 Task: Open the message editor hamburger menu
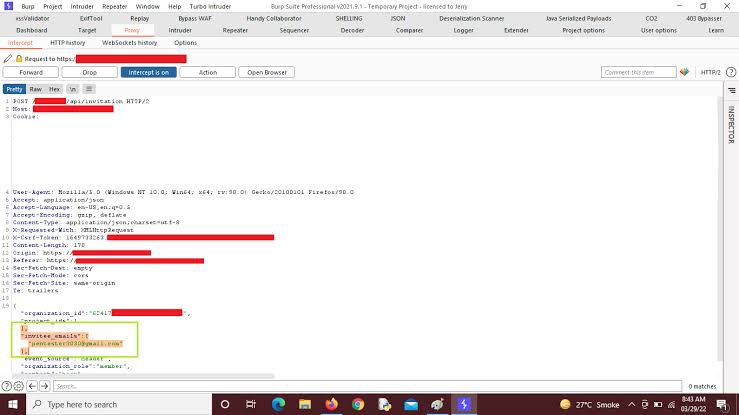[x=89, y=89]
